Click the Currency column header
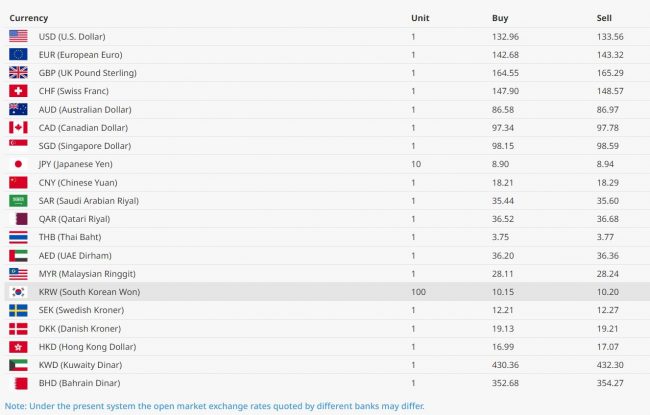The height and width of the screenshot is (415, 650). pos(29,18)
